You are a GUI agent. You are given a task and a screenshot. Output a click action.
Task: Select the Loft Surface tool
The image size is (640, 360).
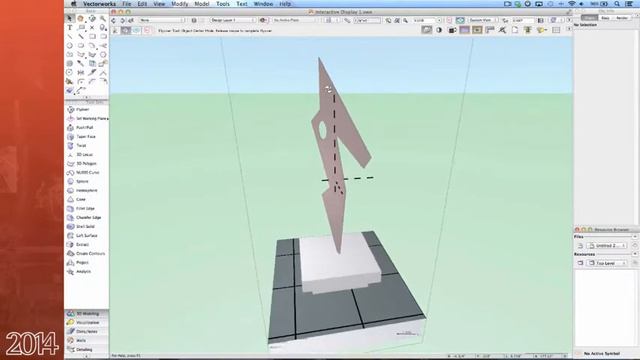87,235
